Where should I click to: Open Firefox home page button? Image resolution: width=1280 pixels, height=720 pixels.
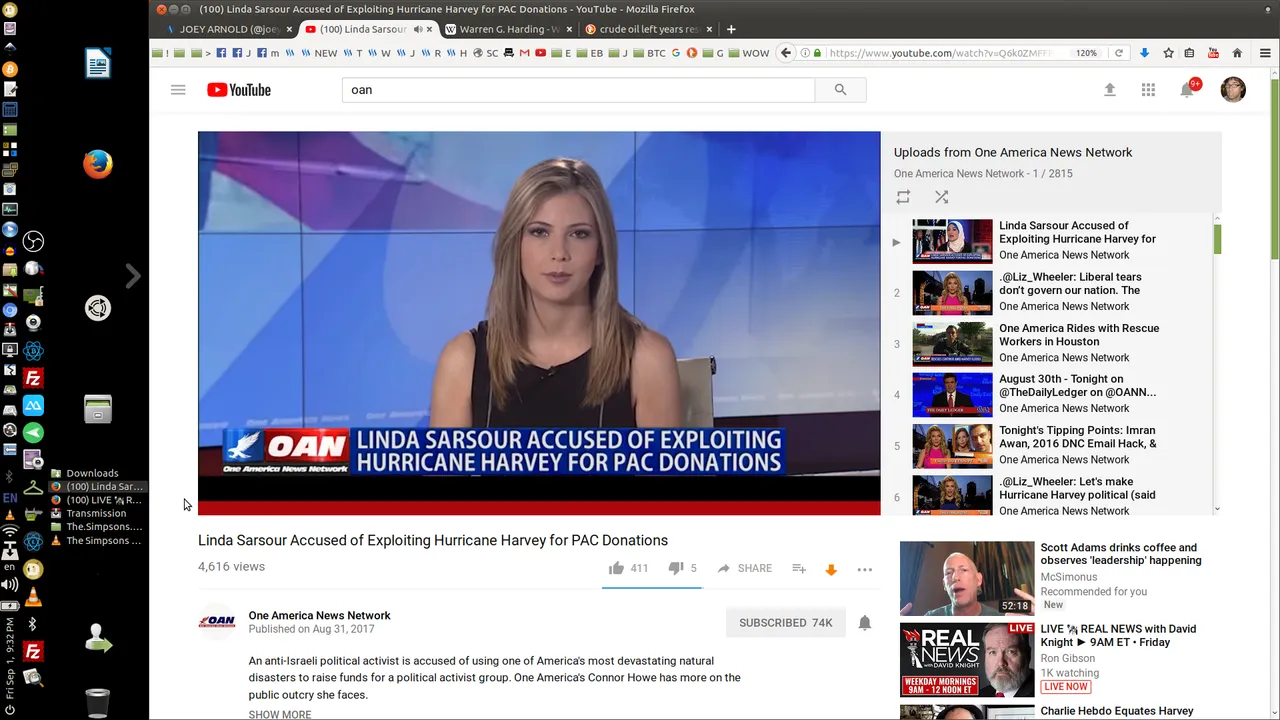[x=1237, y=53]
